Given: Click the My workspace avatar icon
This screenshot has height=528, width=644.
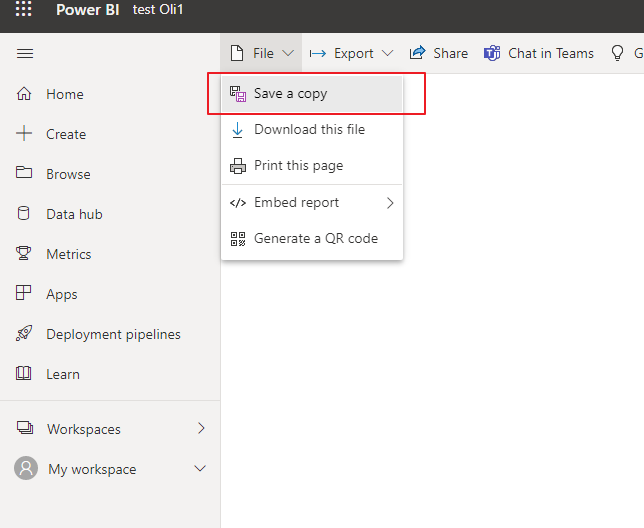Looking at the screenshot, I should coord(26,468).
